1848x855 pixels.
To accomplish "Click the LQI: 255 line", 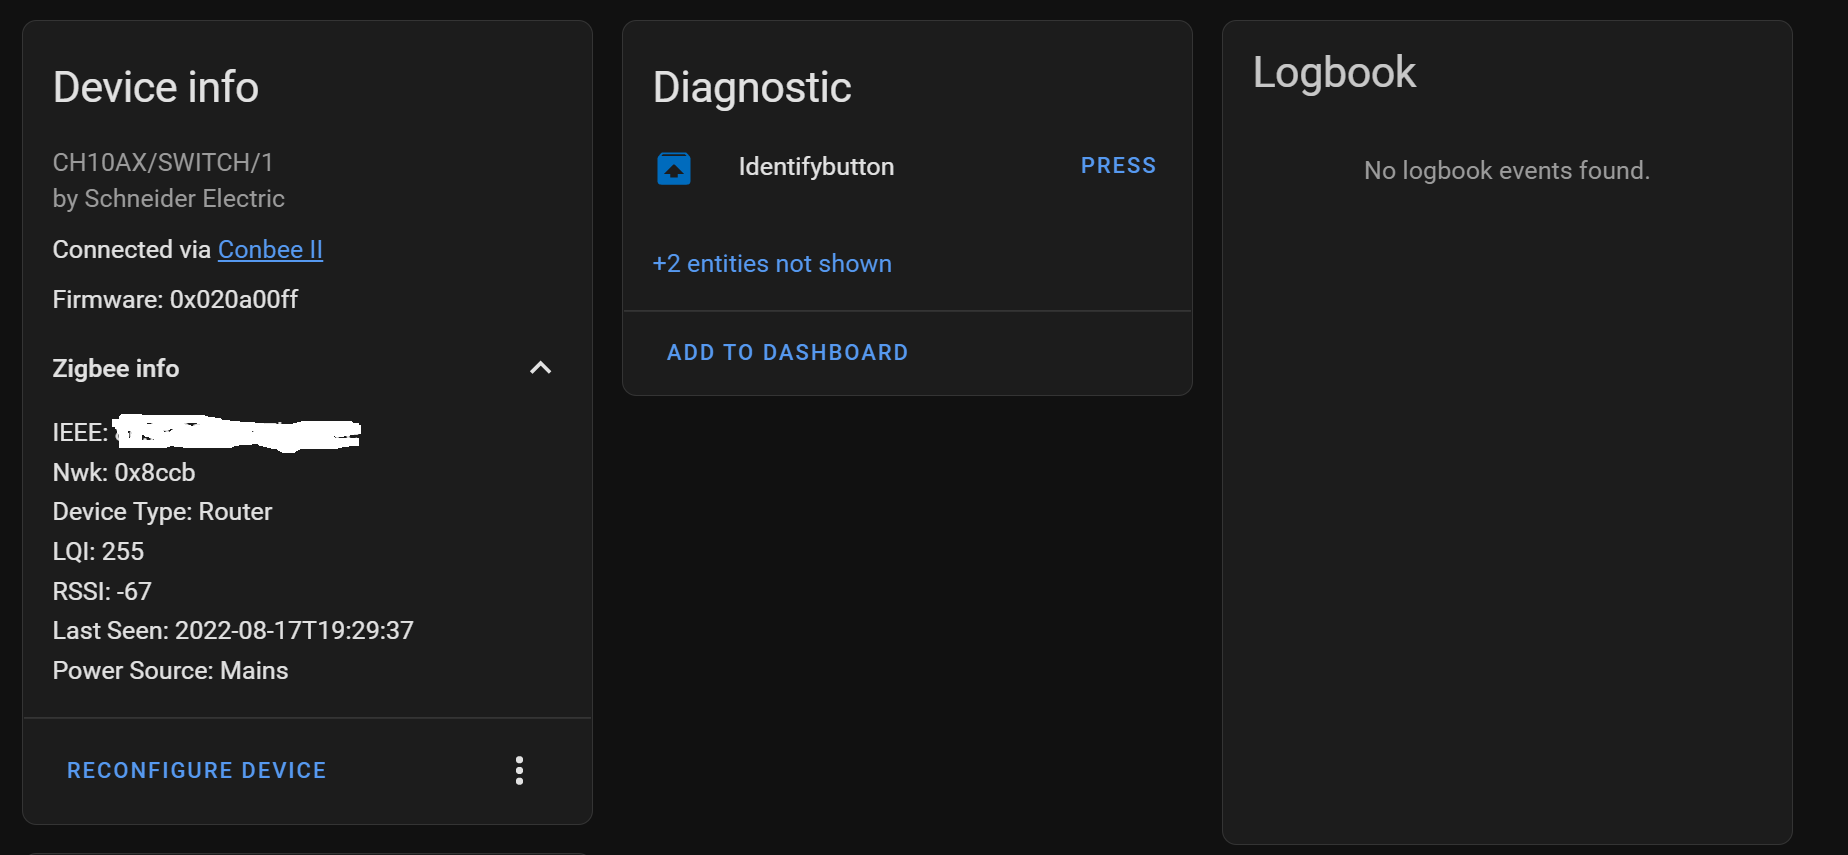I will 98,551.
